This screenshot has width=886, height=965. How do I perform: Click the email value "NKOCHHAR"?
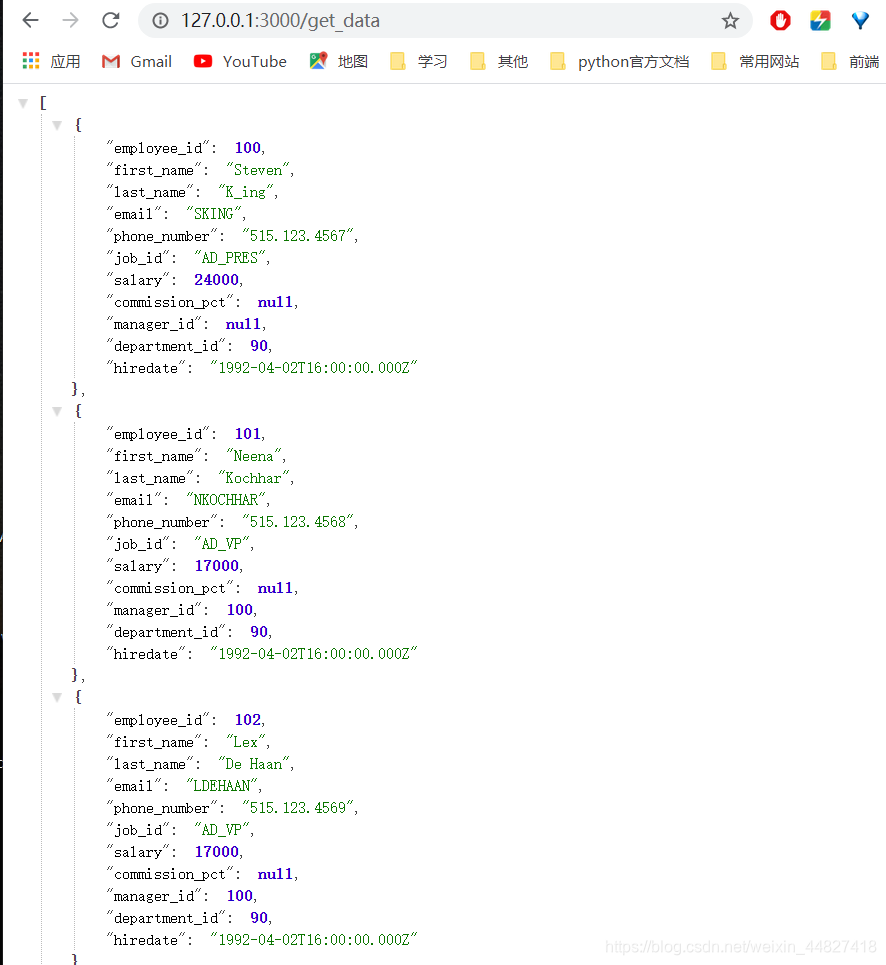226,500
